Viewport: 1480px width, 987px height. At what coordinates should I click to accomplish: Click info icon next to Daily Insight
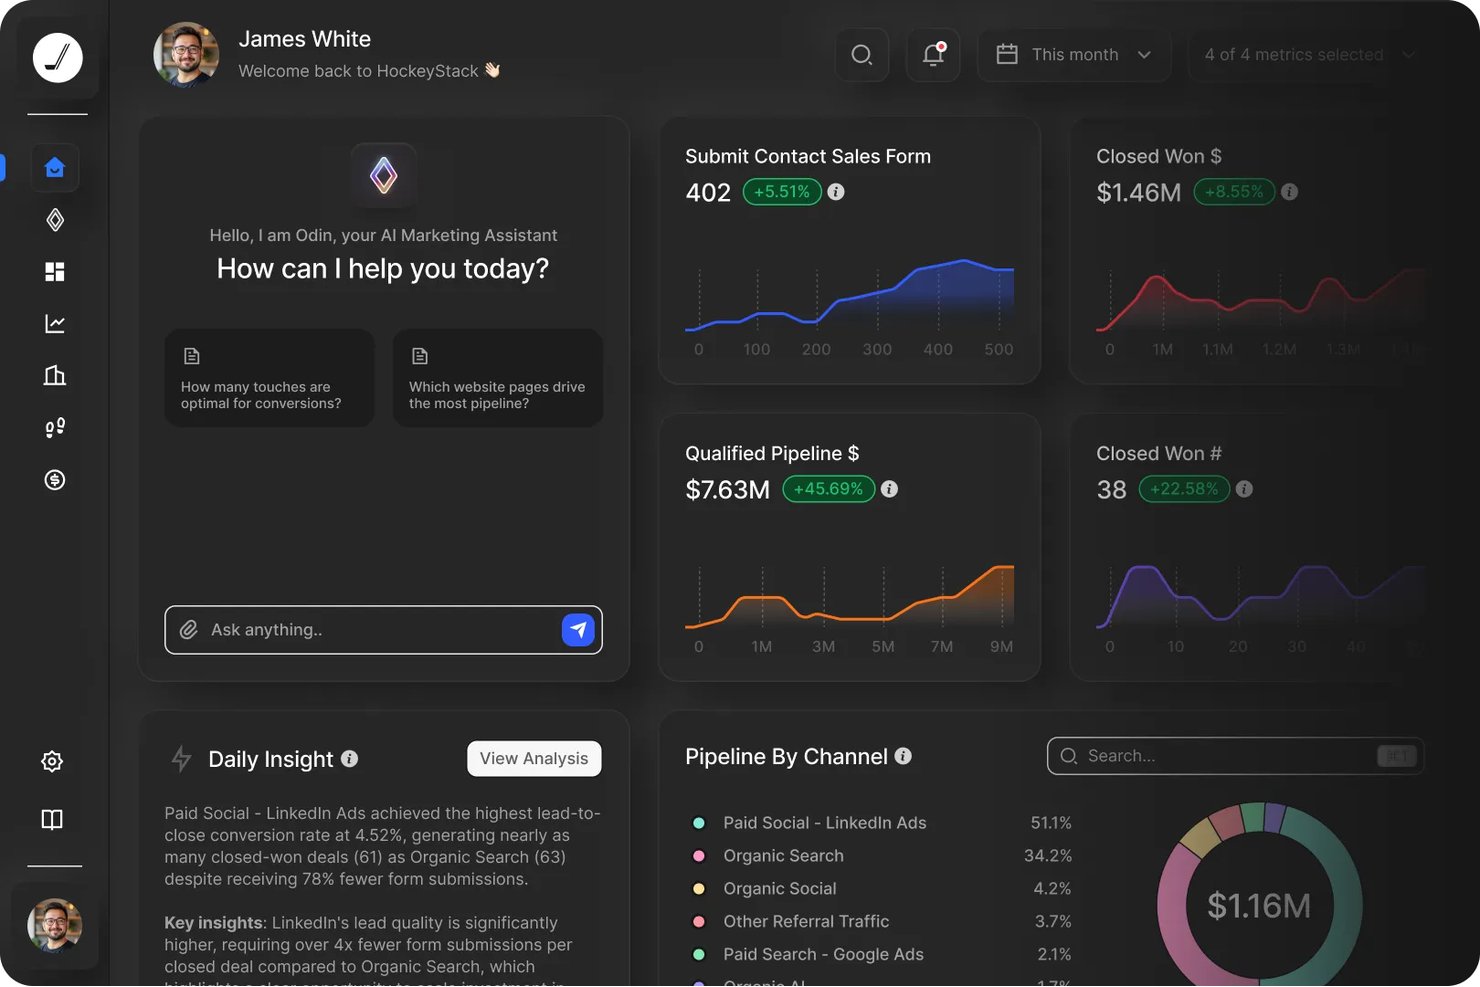coord(349,759)
